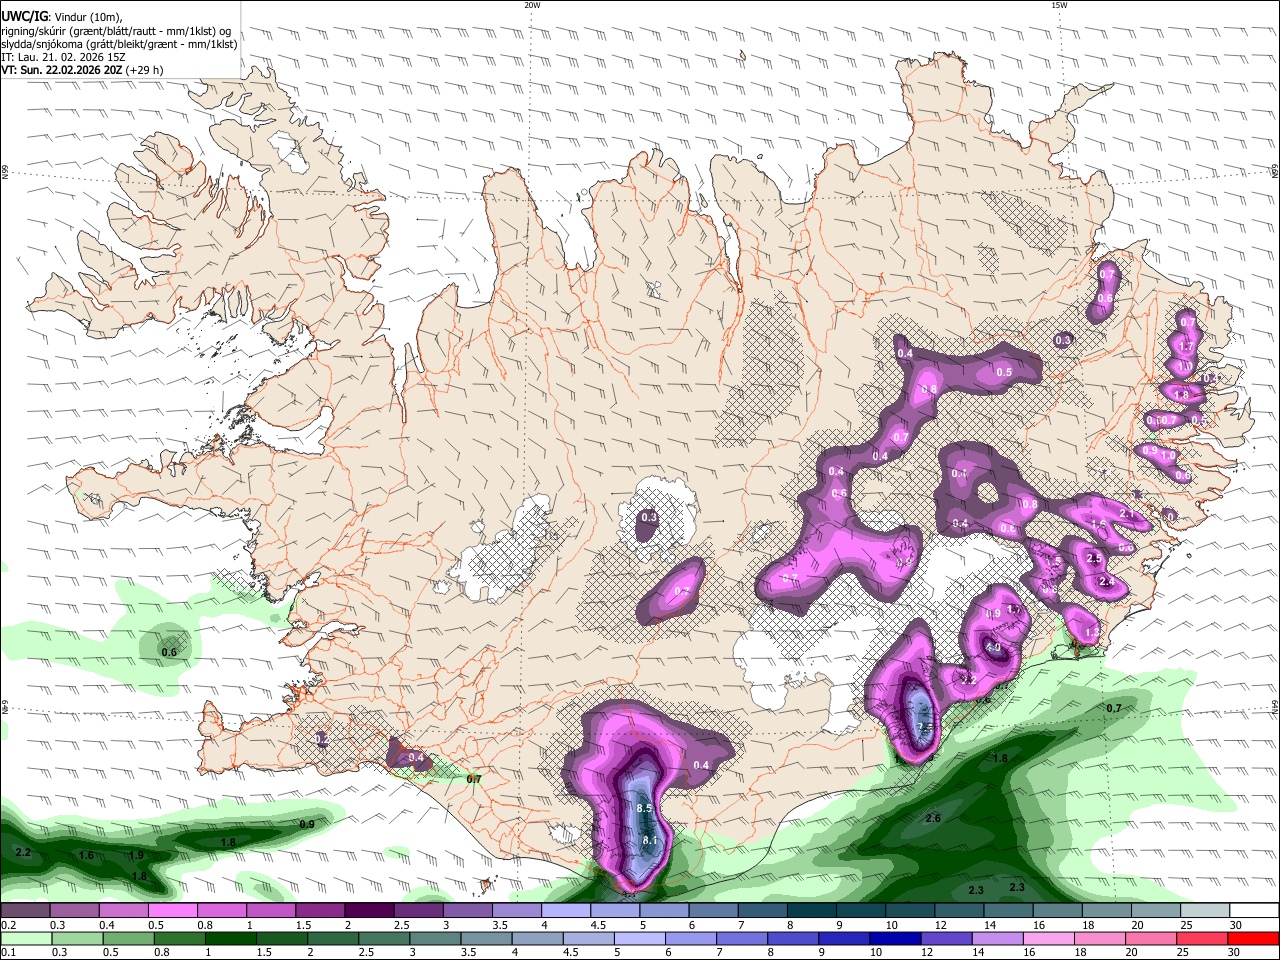Viewport: 1280px width, 960px height.
Task: Click the crimson rain swatch between 25 and 30
Action: click(x=1203, y=939)
